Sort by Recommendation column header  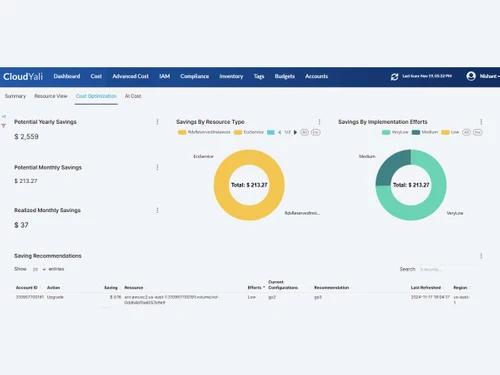click(x=332, y=288)
